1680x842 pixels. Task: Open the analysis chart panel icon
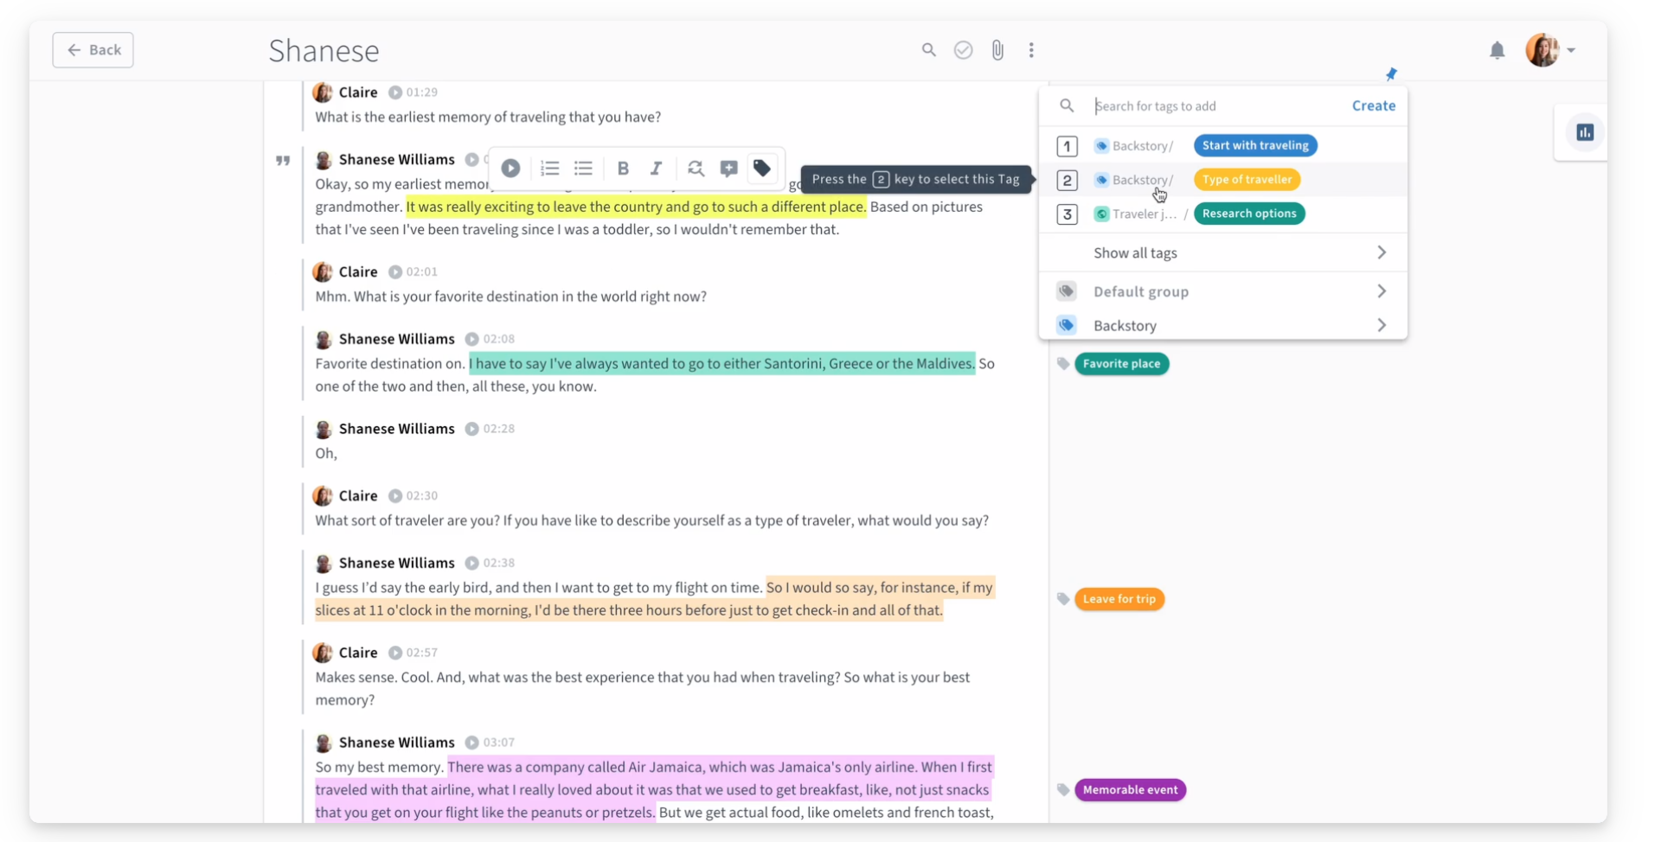[1585, 132]
